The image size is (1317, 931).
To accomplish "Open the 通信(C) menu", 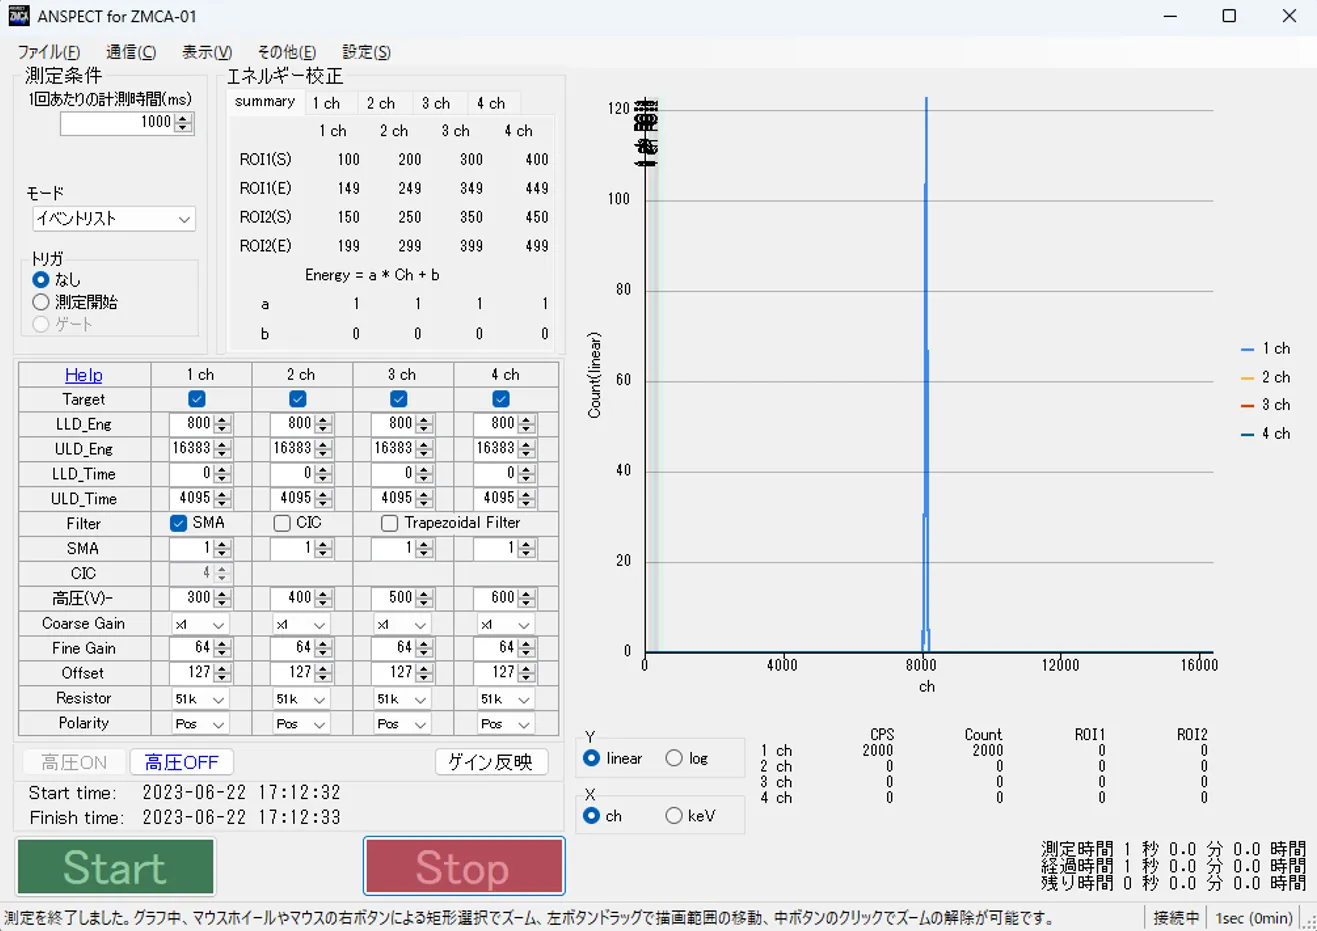I will [131, 52].
